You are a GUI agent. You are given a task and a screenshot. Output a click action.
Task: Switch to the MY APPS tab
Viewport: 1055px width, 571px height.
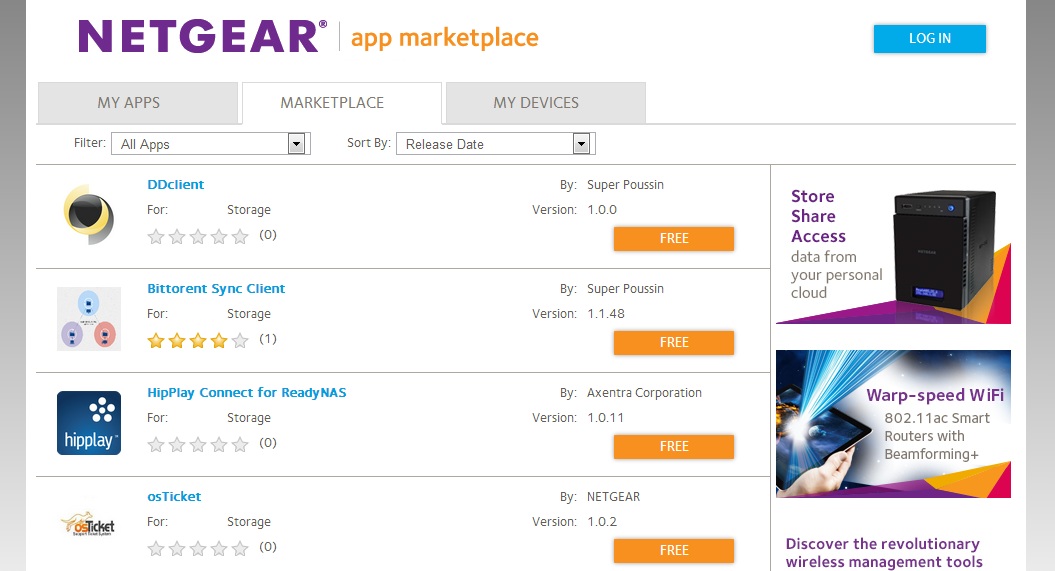[138, 103]
